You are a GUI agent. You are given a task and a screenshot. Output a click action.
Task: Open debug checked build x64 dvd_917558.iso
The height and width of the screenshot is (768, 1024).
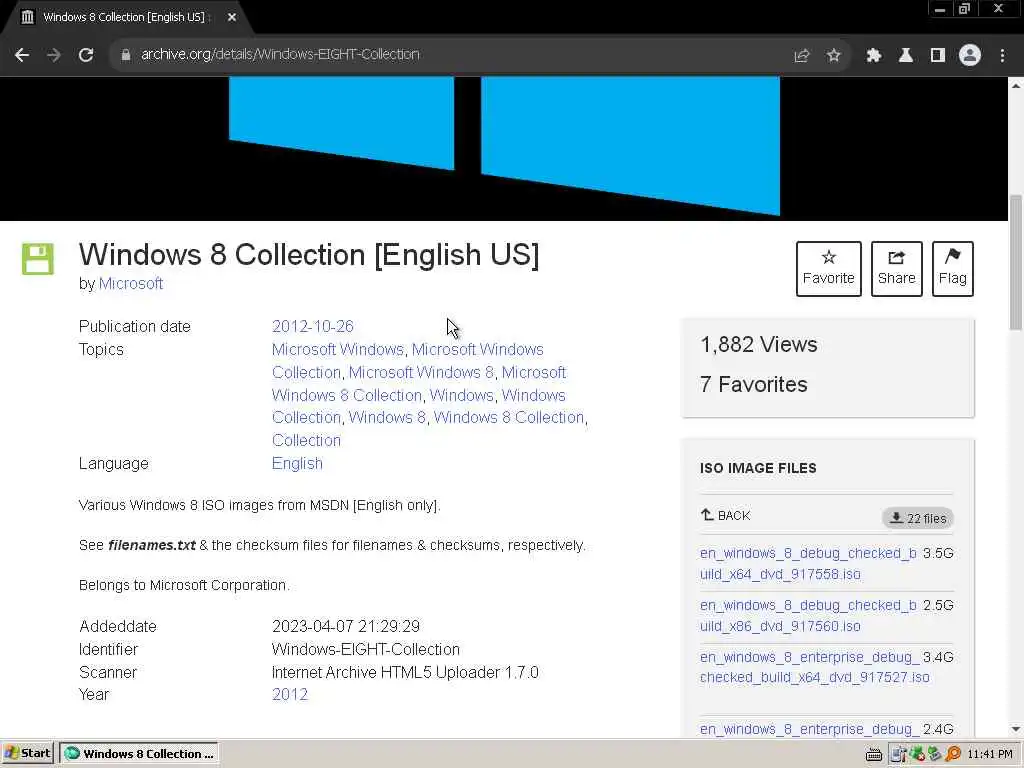point(808,564)
